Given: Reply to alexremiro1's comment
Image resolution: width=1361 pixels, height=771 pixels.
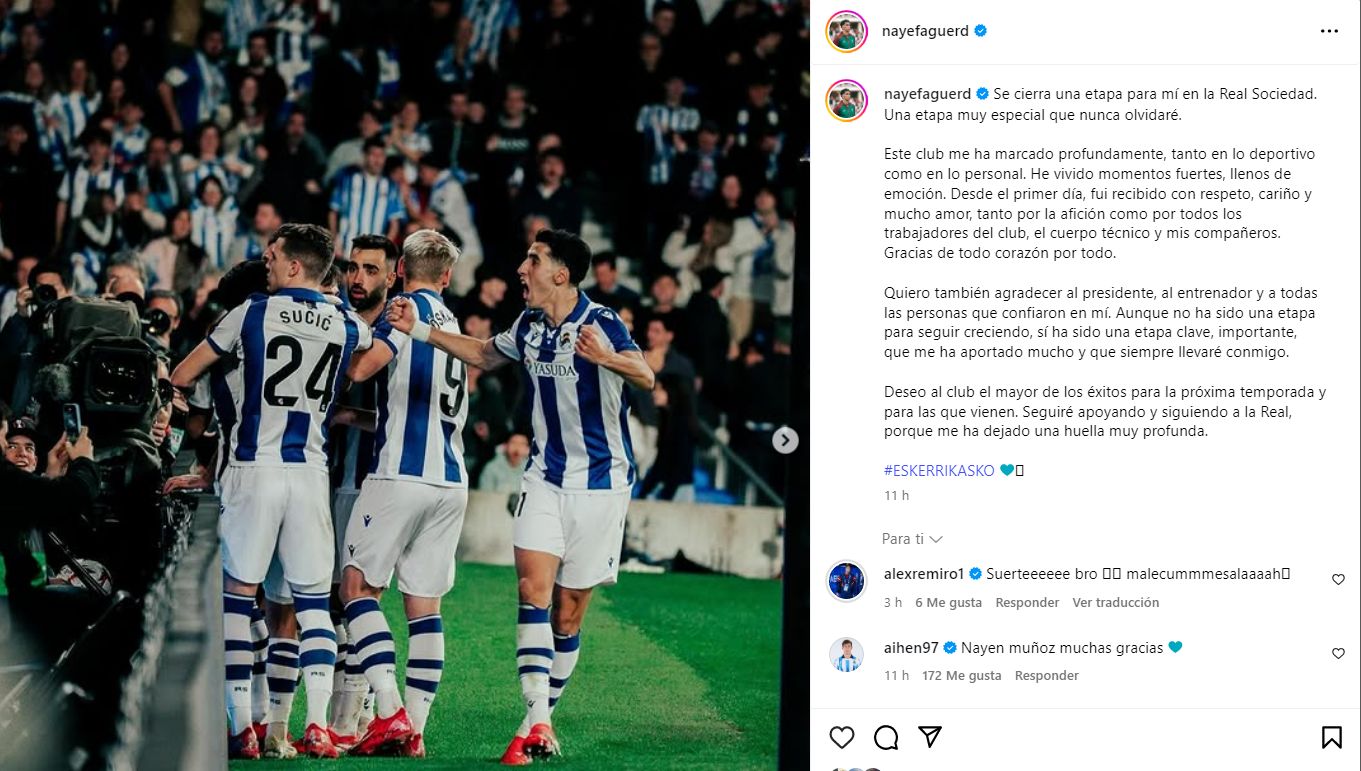Looking at the screenshot, I should tap(1027, 602).
